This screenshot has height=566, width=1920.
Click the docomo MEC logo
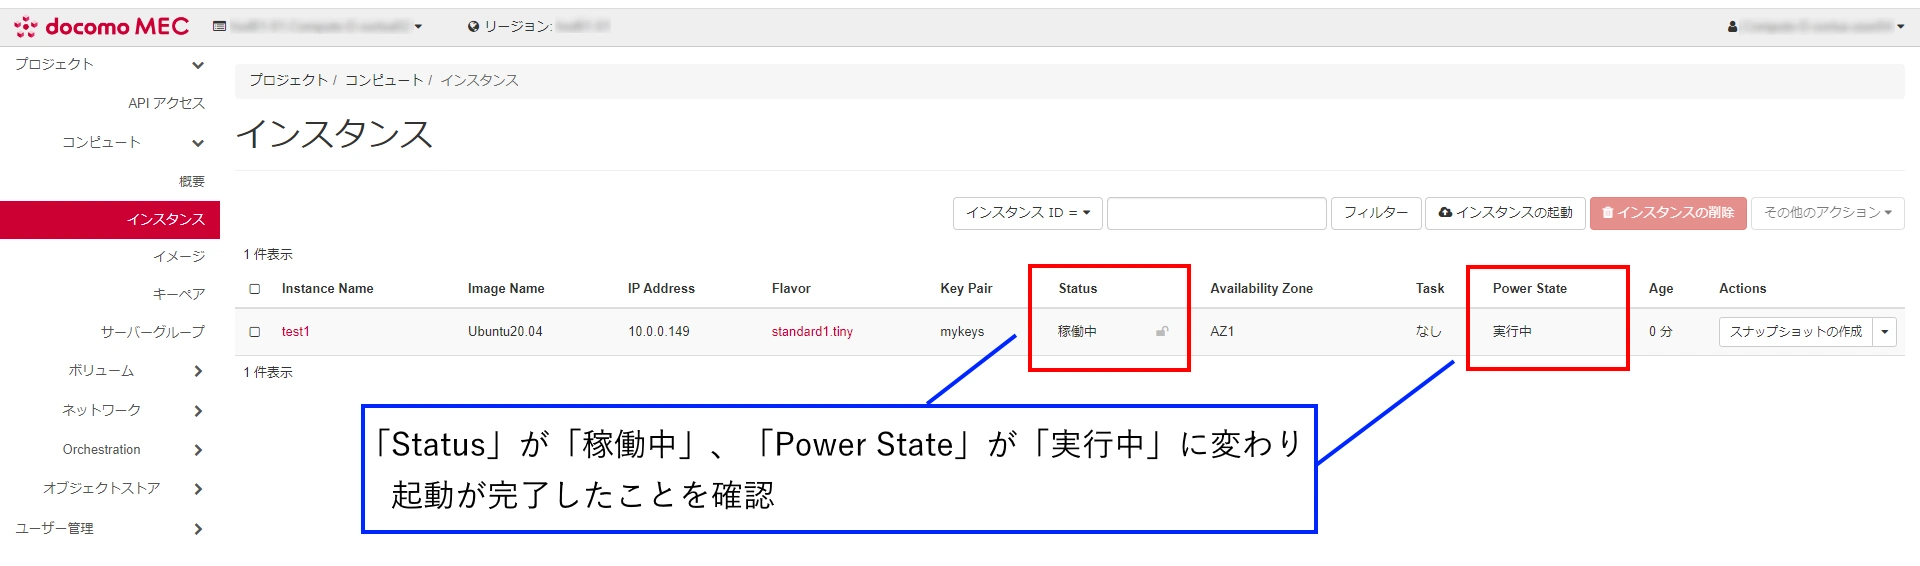click(101, 27)
